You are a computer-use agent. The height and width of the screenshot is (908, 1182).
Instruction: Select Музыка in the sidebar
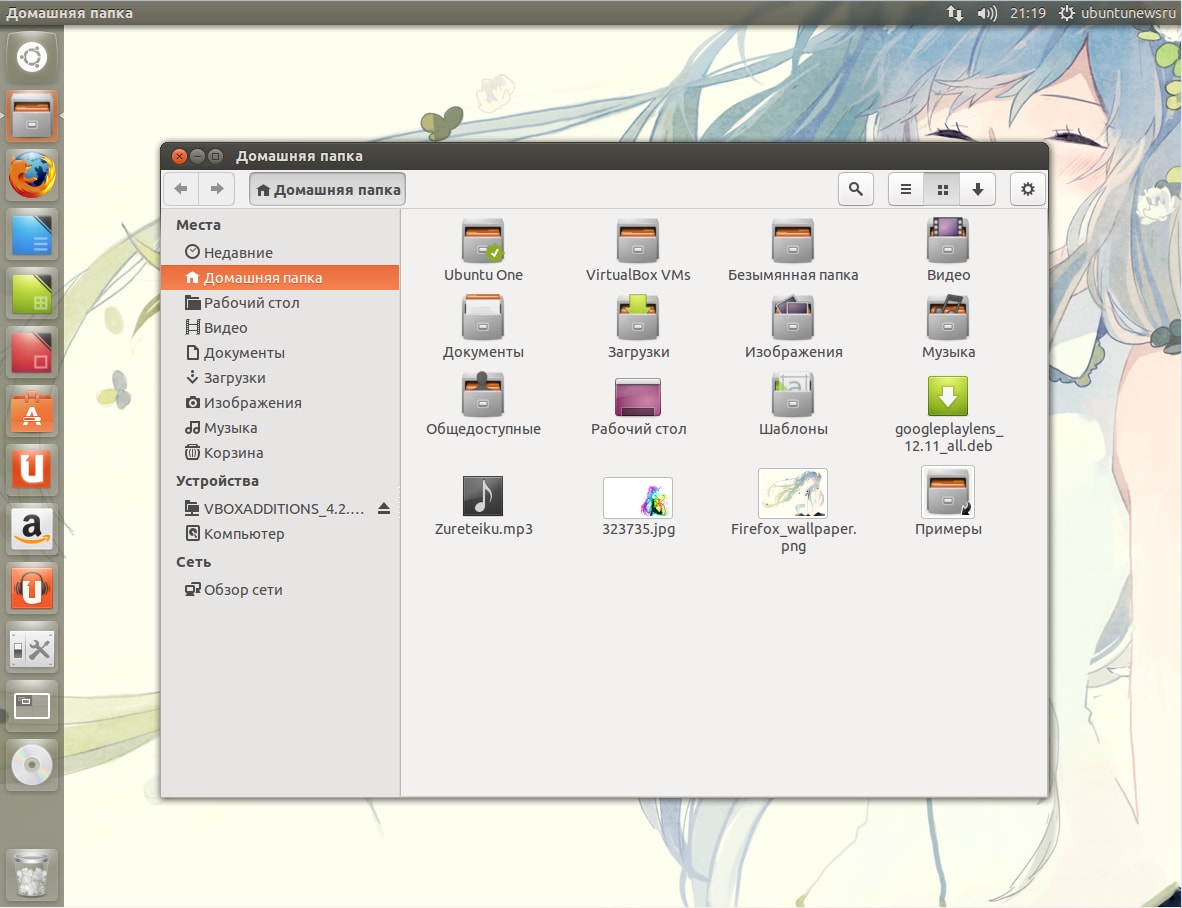280,427
